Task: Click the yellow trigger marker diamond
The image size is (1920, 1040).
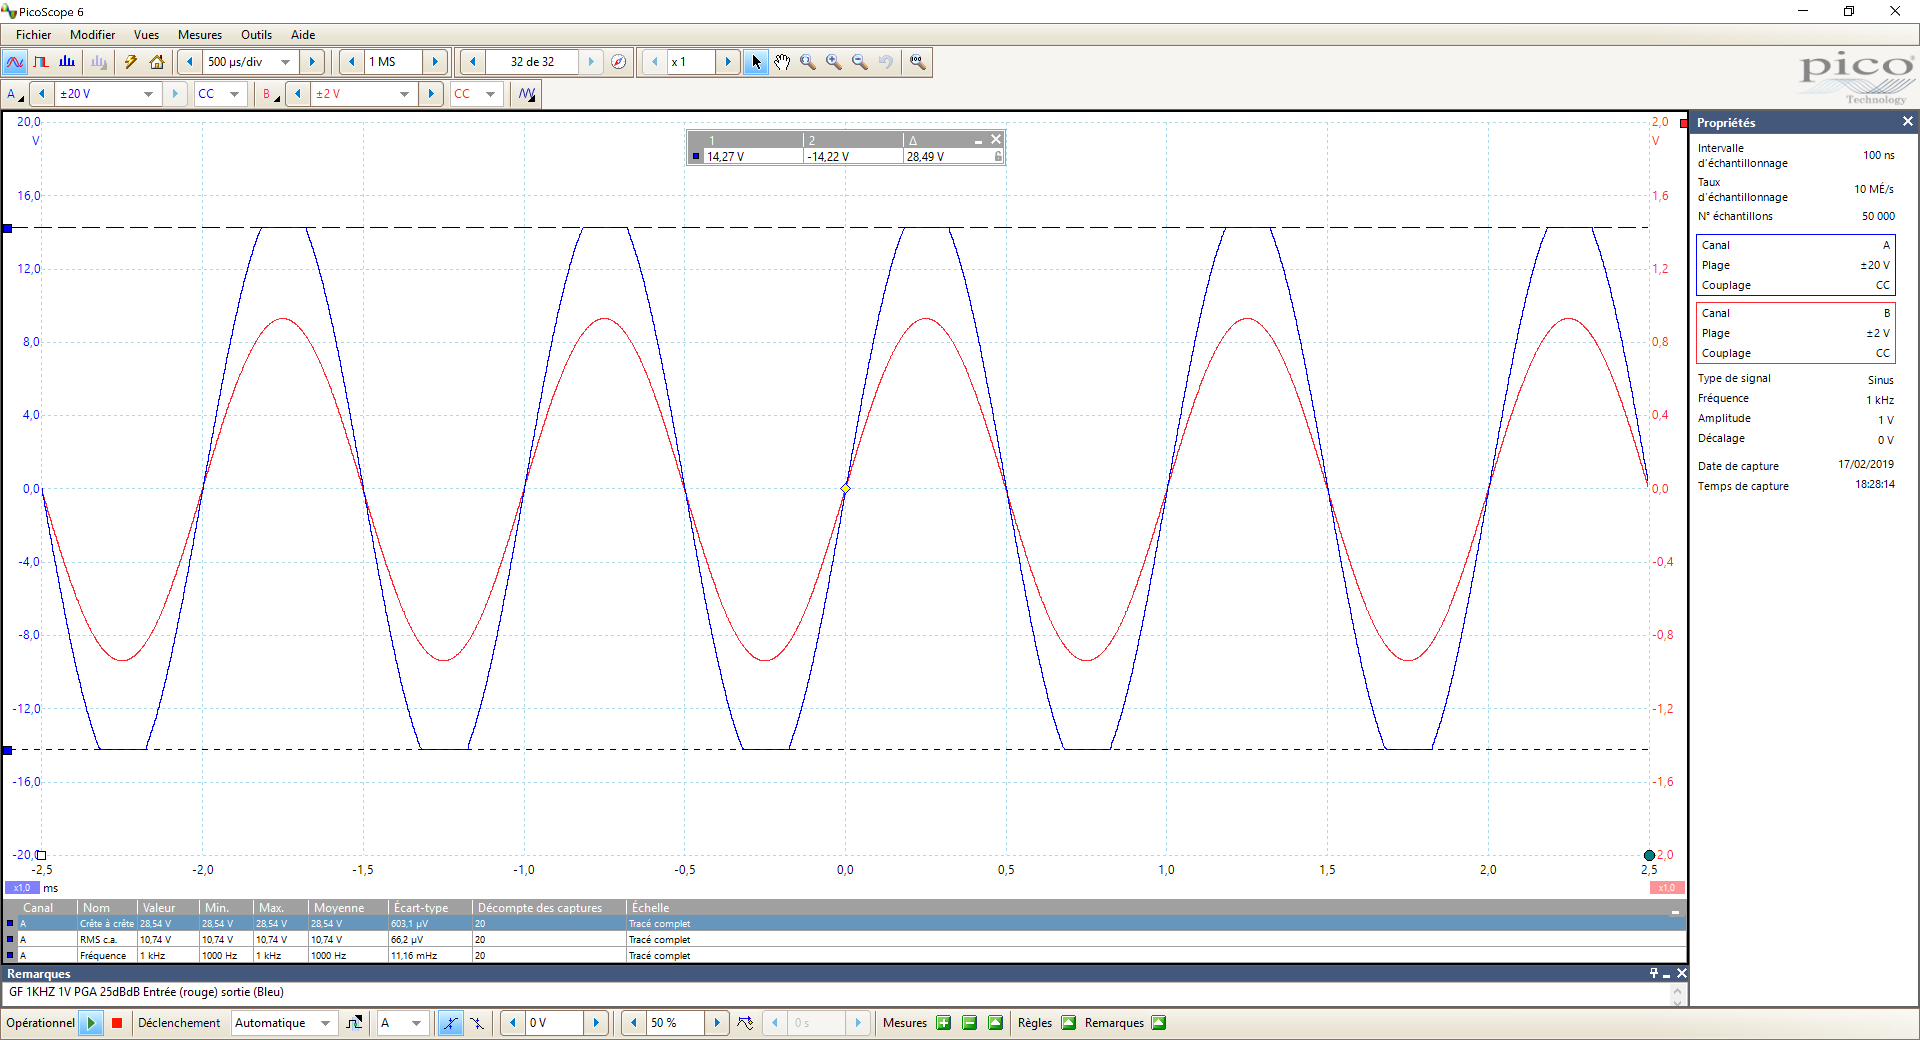Action: pos(845,489)
